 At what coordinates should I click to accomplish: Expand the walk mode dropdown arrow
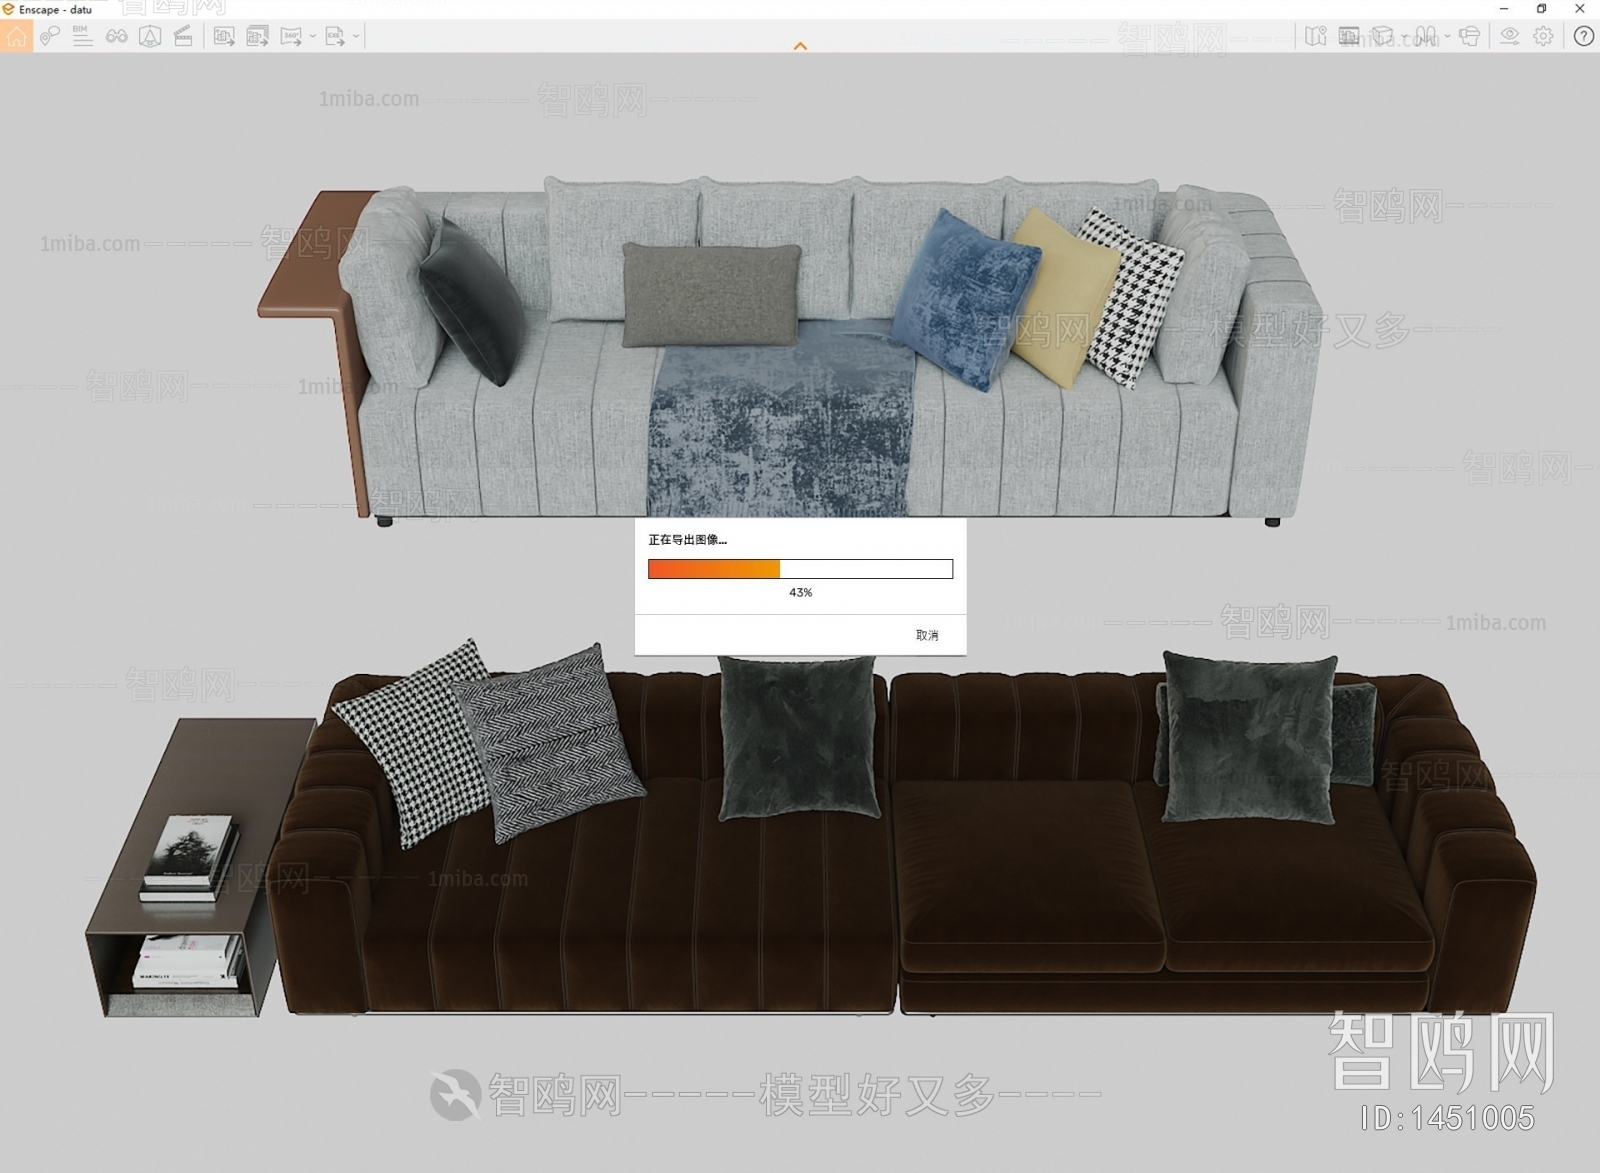tap(1447, 36)
